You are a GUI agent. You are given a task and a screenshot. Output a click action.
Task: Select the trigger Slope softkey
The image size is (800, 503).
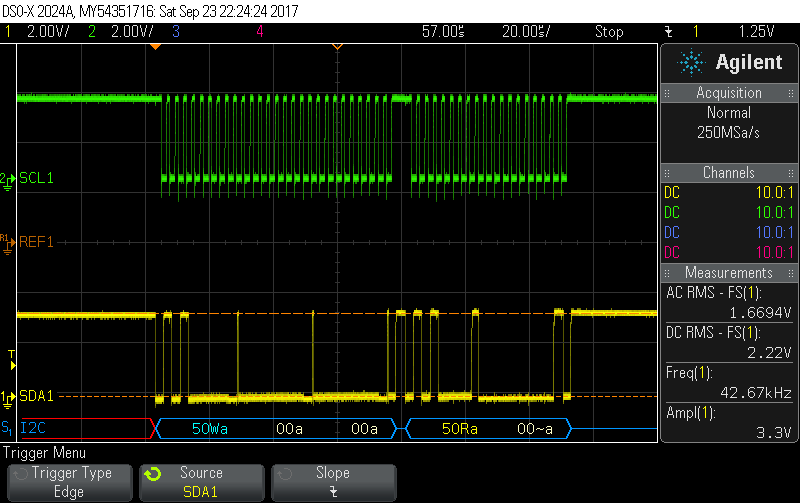tap(334, 482)
